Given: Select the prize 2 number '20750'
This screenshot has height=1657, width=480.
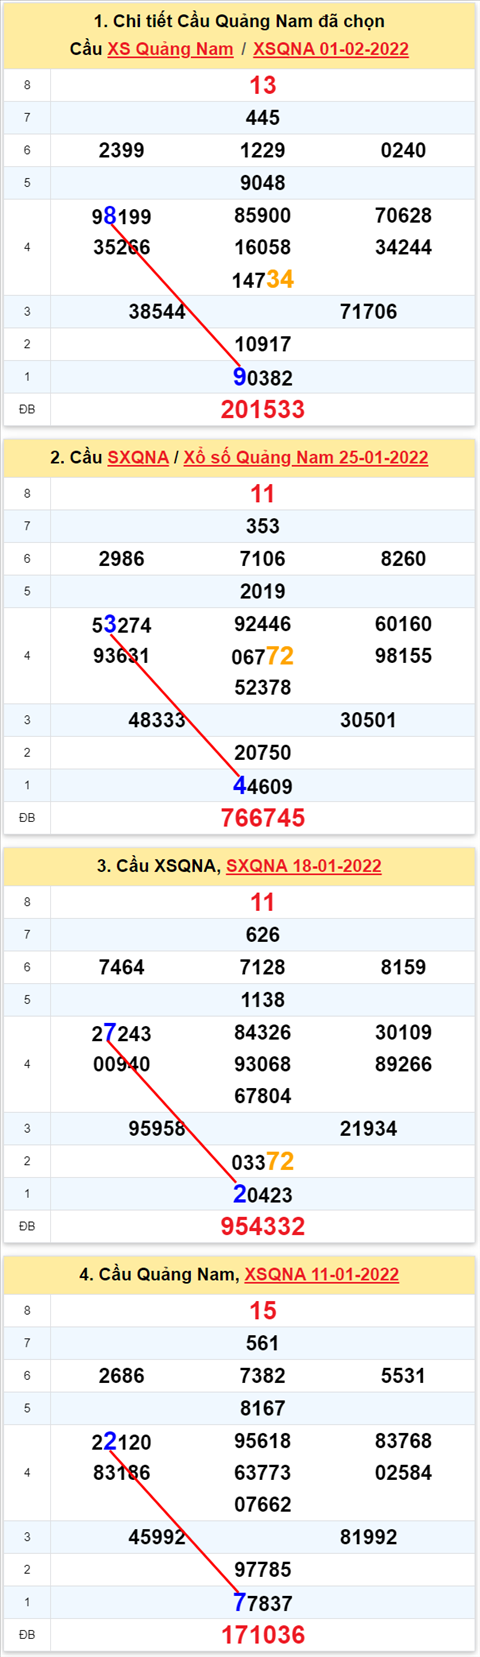Looking at the screenshot, I should click(x=263, y=753).
